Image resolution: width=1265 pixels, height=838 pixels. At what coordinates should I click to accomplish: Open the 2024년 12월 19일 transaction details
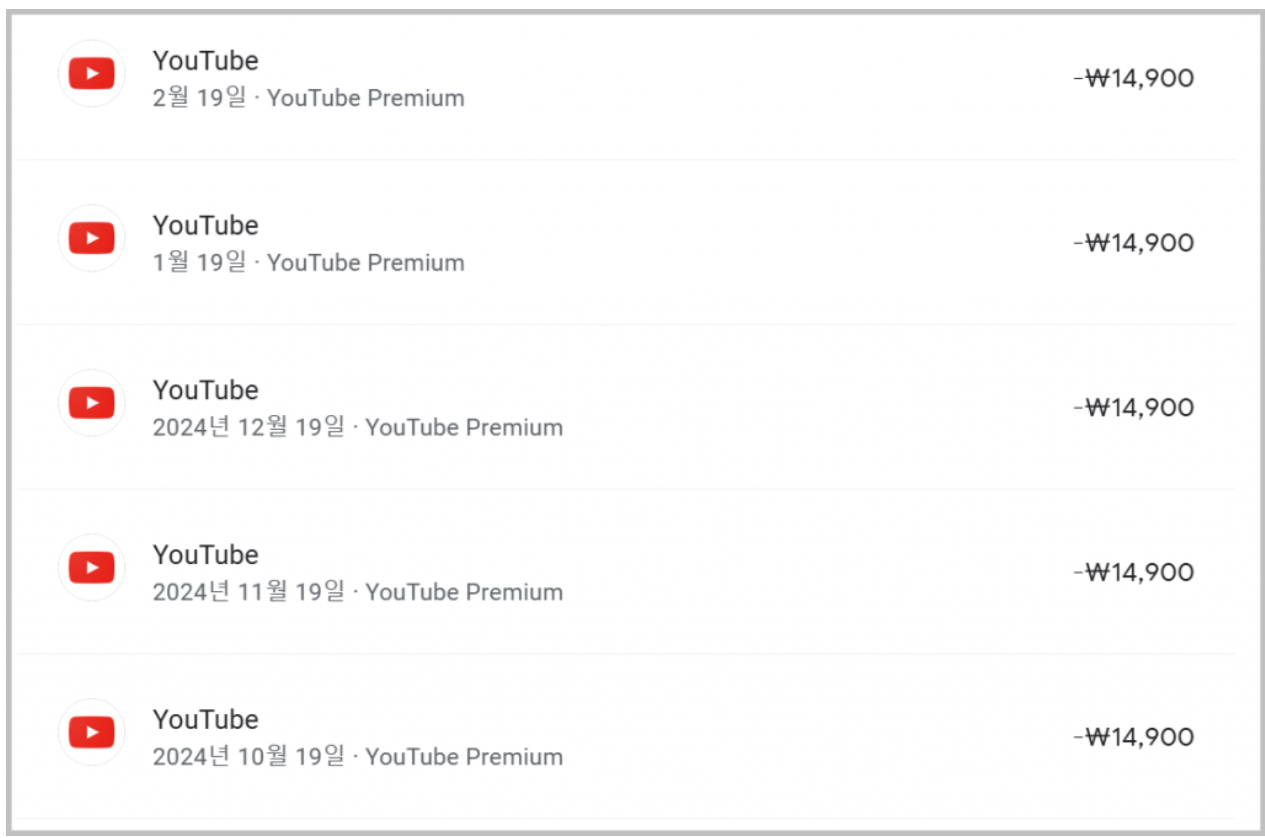point(626,407)
